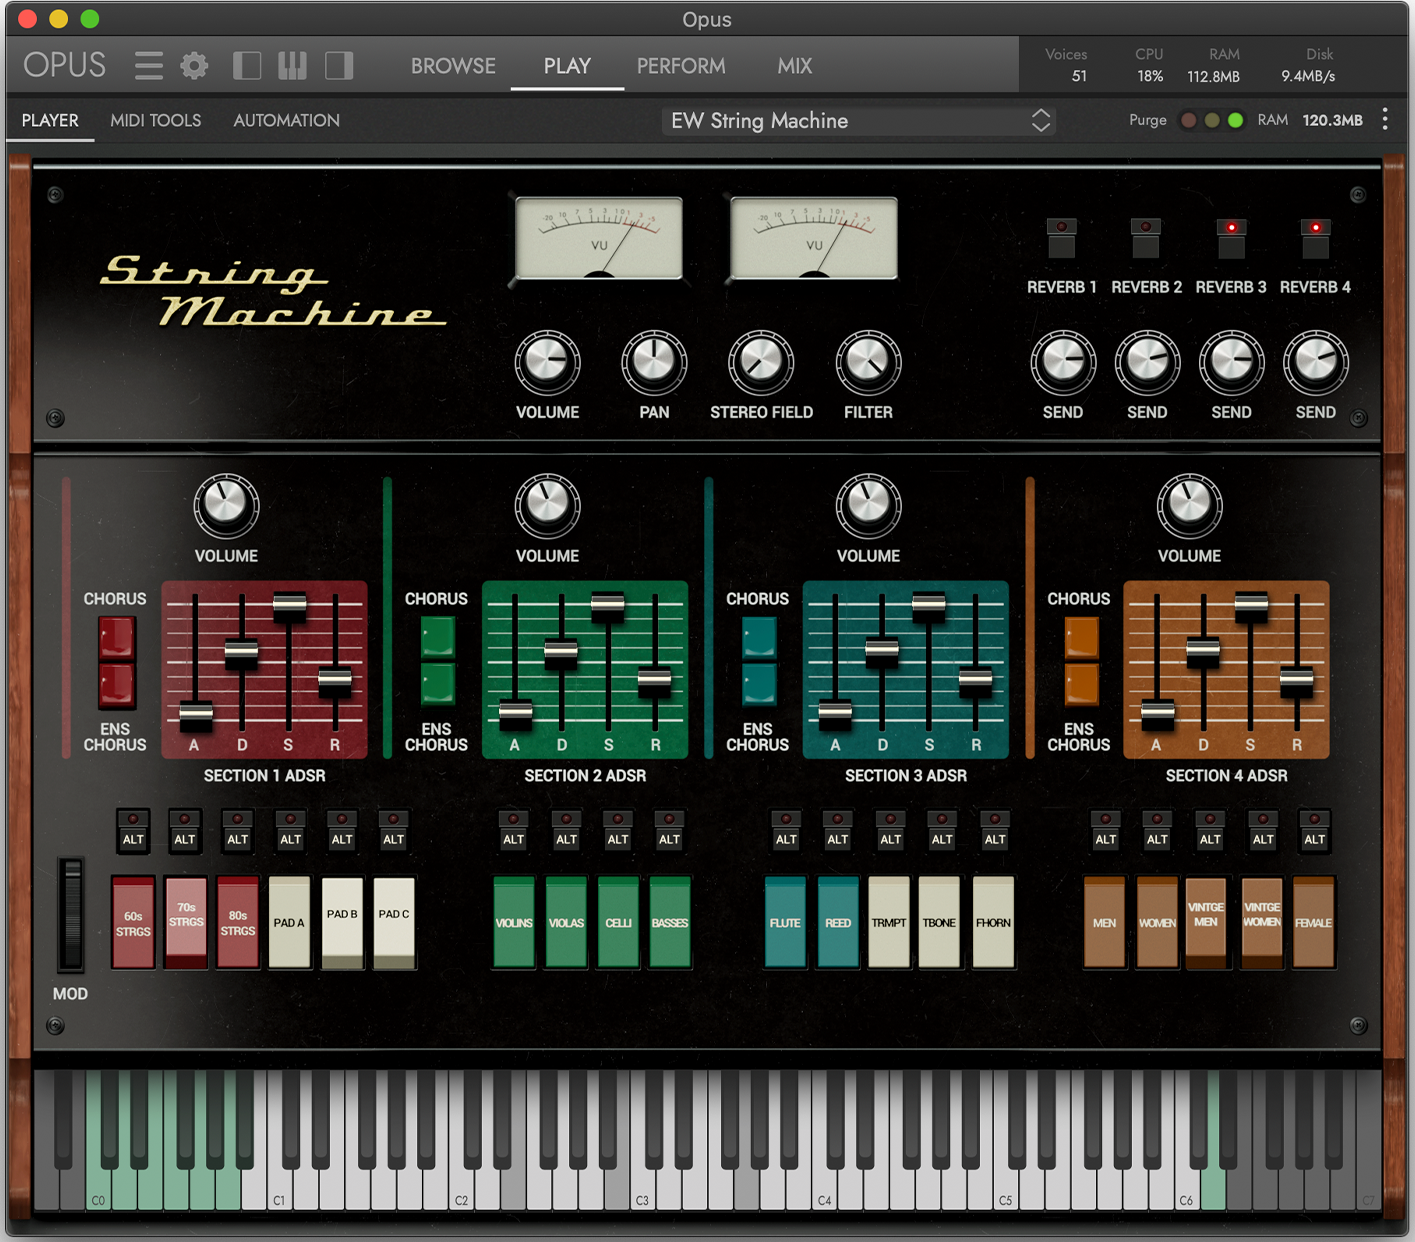1415x1242 pixels.
Task: Toggle the left panel view icon
Action: [x=246, y=64]
